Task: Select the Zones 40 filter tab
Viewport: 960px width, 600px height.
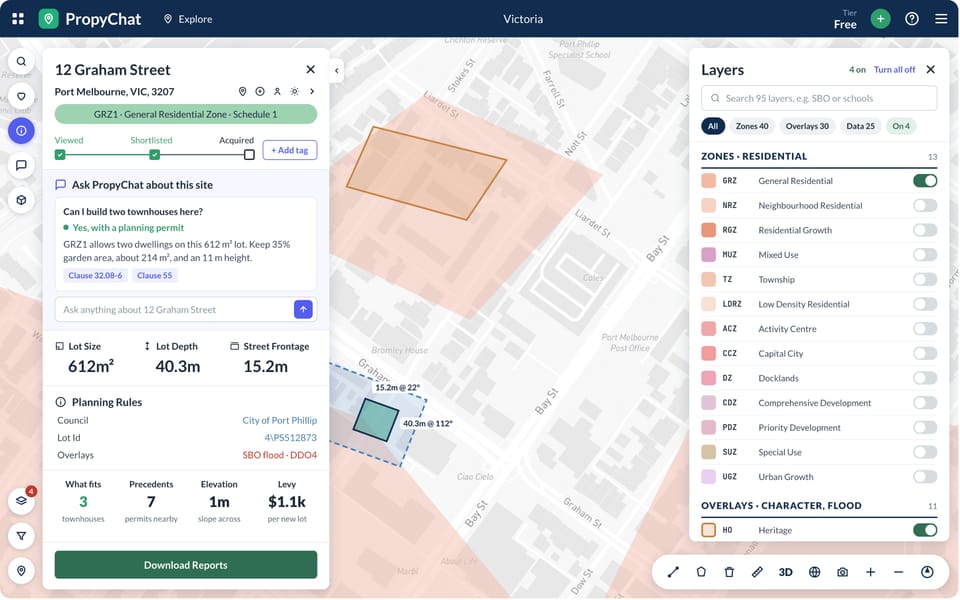Action: 752,126
